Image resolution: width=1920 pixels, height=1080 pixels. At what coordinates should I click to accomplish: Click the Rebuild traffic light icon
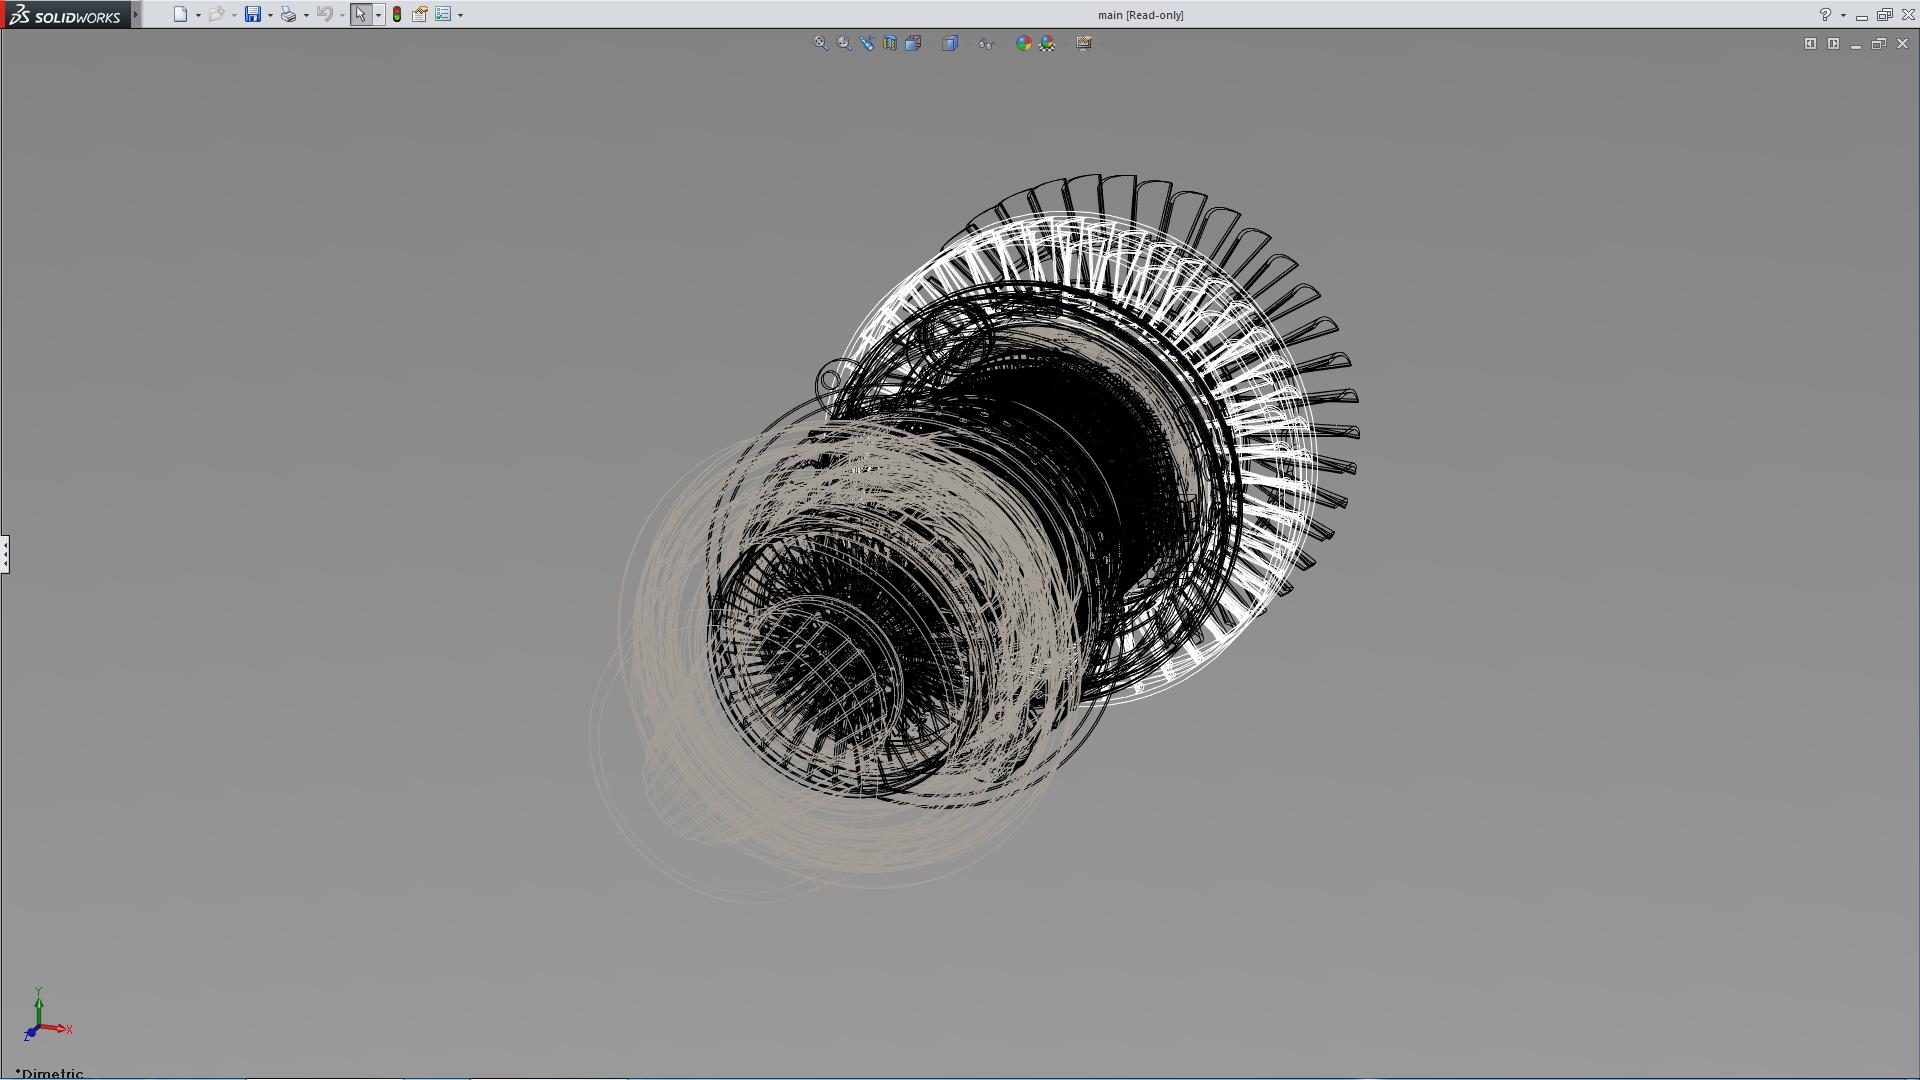(397, 14)
